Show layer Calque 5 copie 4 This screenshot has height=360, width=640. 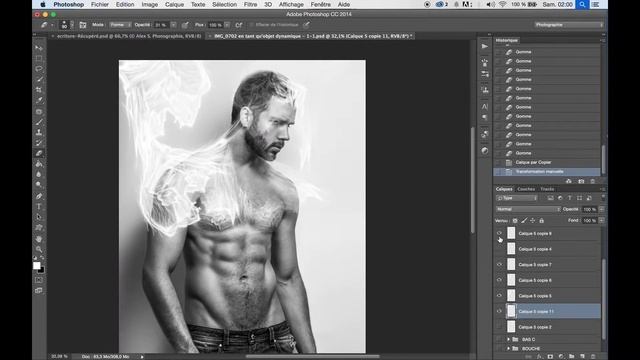coord(499,249)
